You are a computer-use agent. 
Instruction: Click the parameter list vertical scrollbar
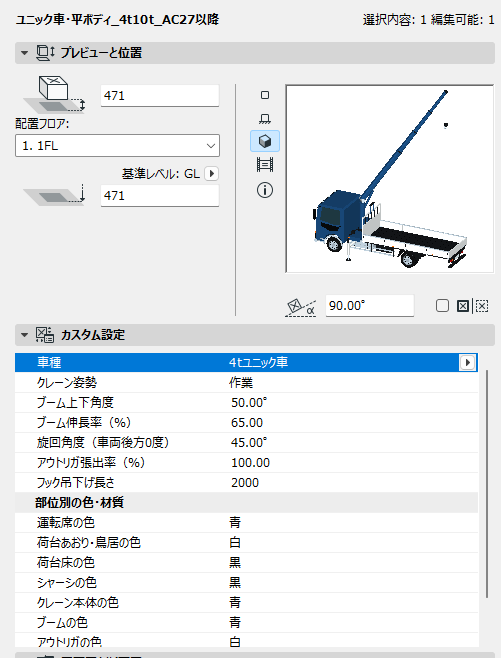coord(487,483)
